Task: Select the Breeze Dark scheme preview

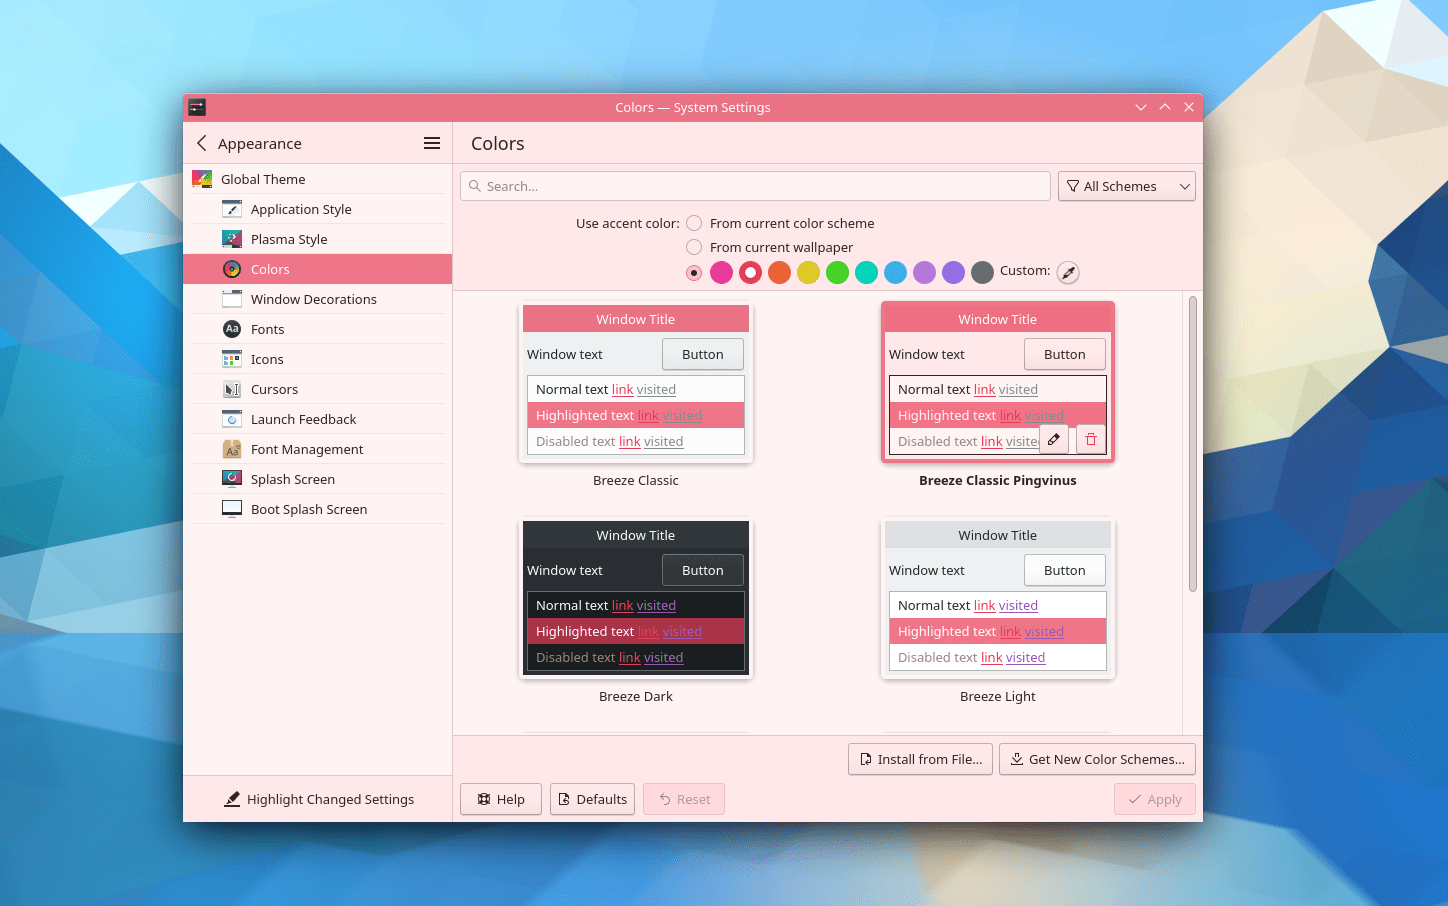Action: [636, 598]
